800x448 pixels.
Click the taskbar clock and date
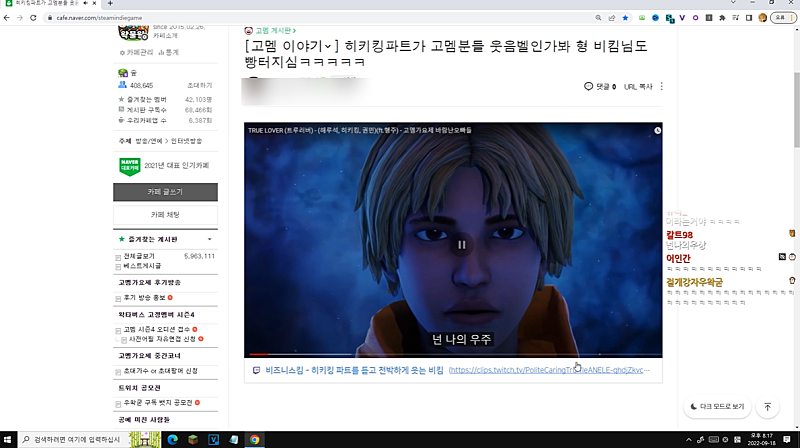coord(761,439)
